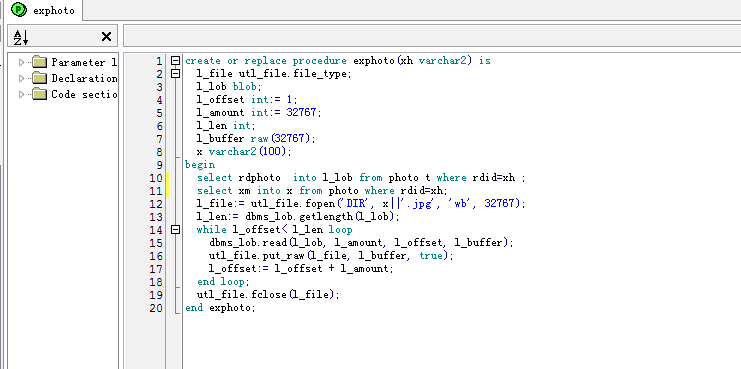Select the exphoto procedure tab
The image size is (741, 369).
coord(42,10)
